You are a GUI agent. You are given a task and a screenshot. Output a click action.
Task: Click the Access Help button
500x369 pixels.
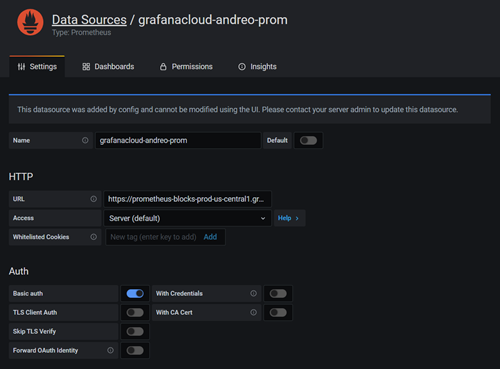[x=289, y=218]
